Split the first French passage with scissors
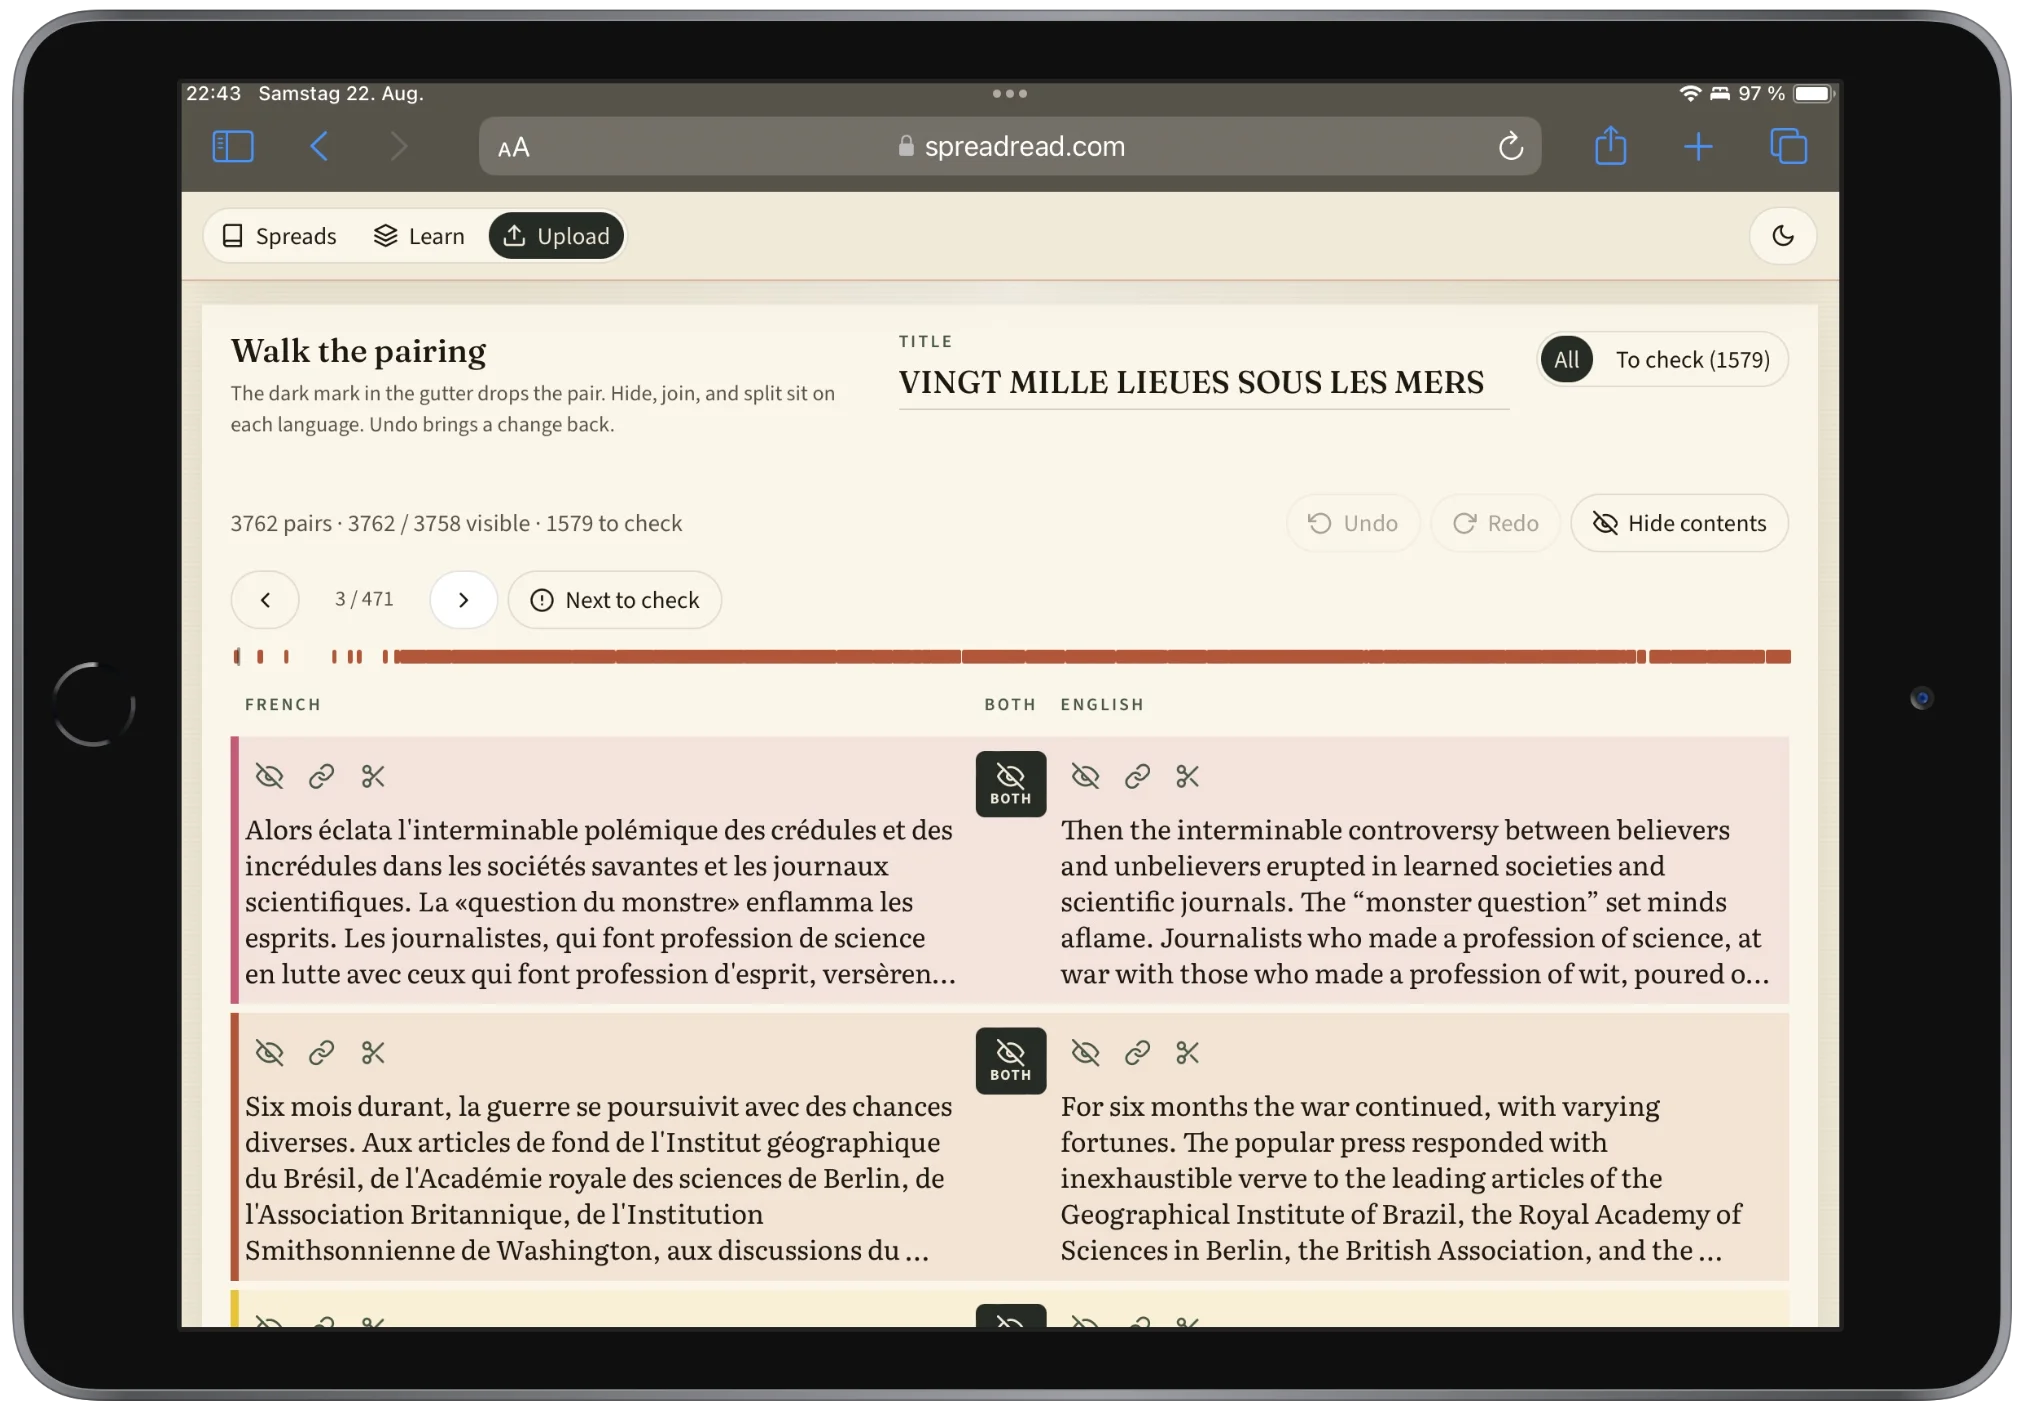 pyautogui.click(x=373, y=776)
